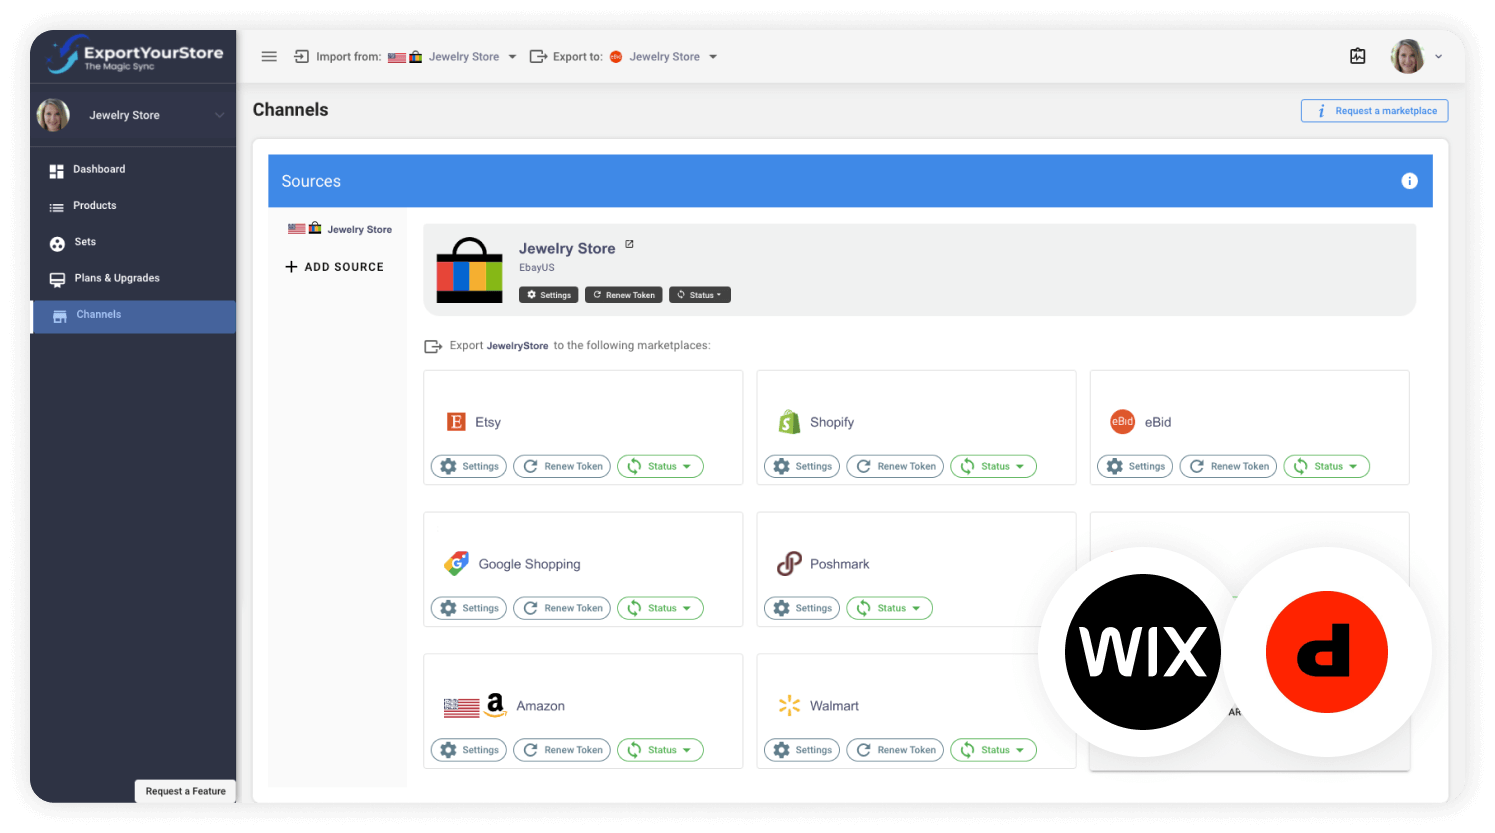Click the Sources info icon
This screenshot has height=833, width=1495.
coord(1409,181)
